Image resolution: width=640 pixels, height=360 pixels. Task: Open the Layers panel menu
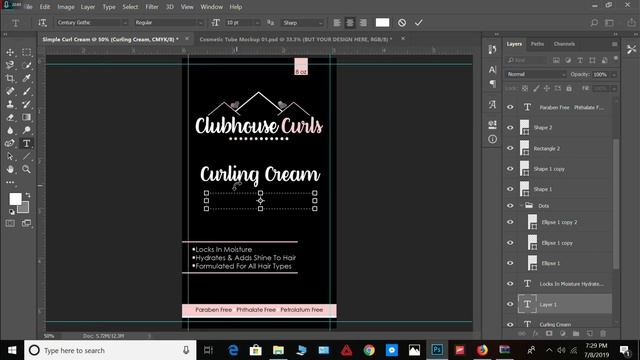click(x=614, y=44)
